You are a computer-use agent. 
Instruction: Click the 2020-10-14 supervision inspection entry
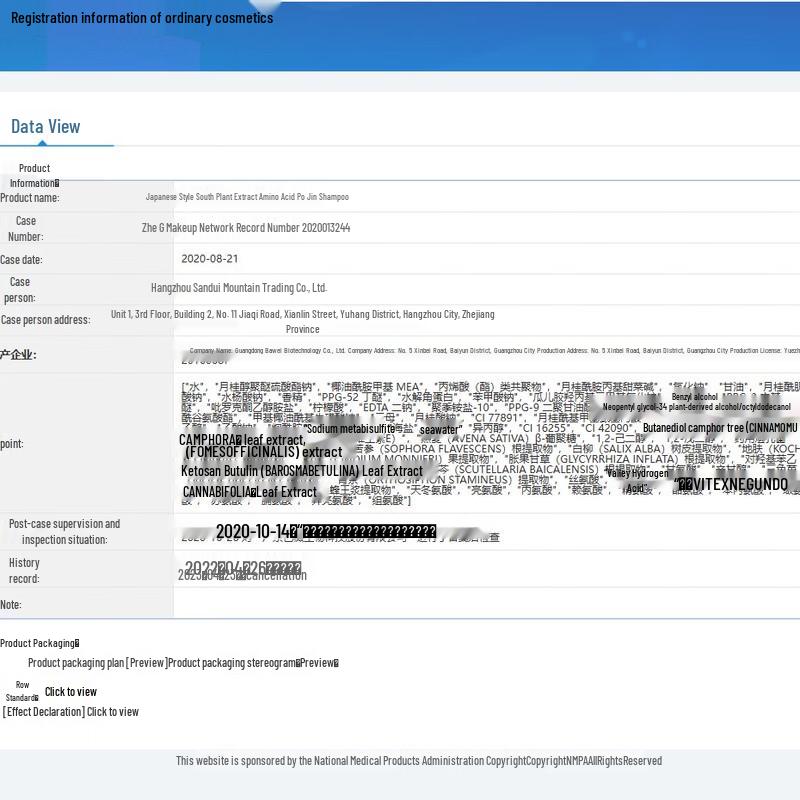(x=326, y=531)
